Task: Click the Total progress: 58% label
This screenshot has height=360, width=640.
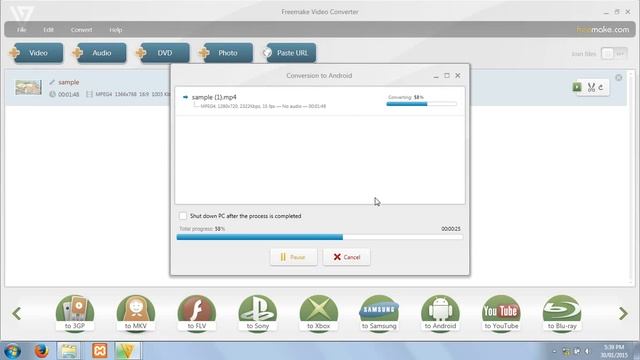Action: (202, 229)
